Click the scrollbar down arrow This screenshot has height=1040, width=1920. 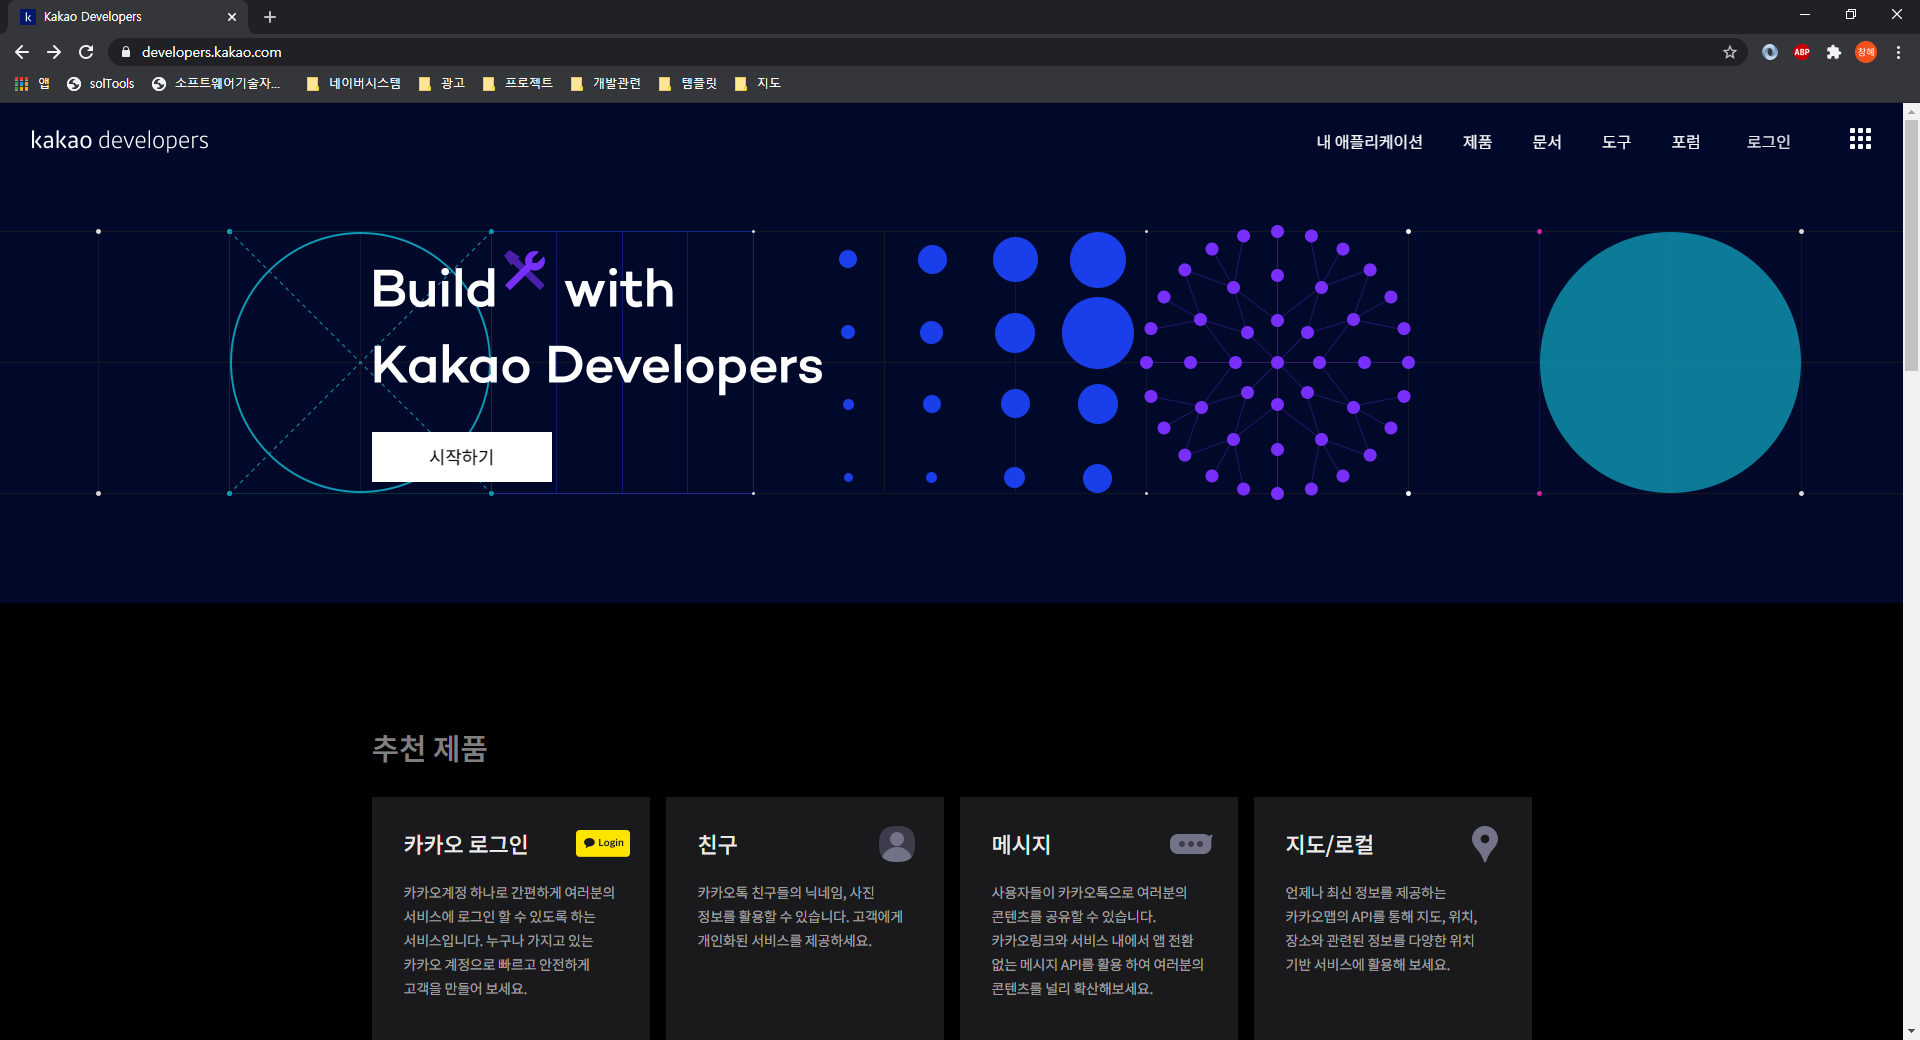click(x=1911, y=1031)
